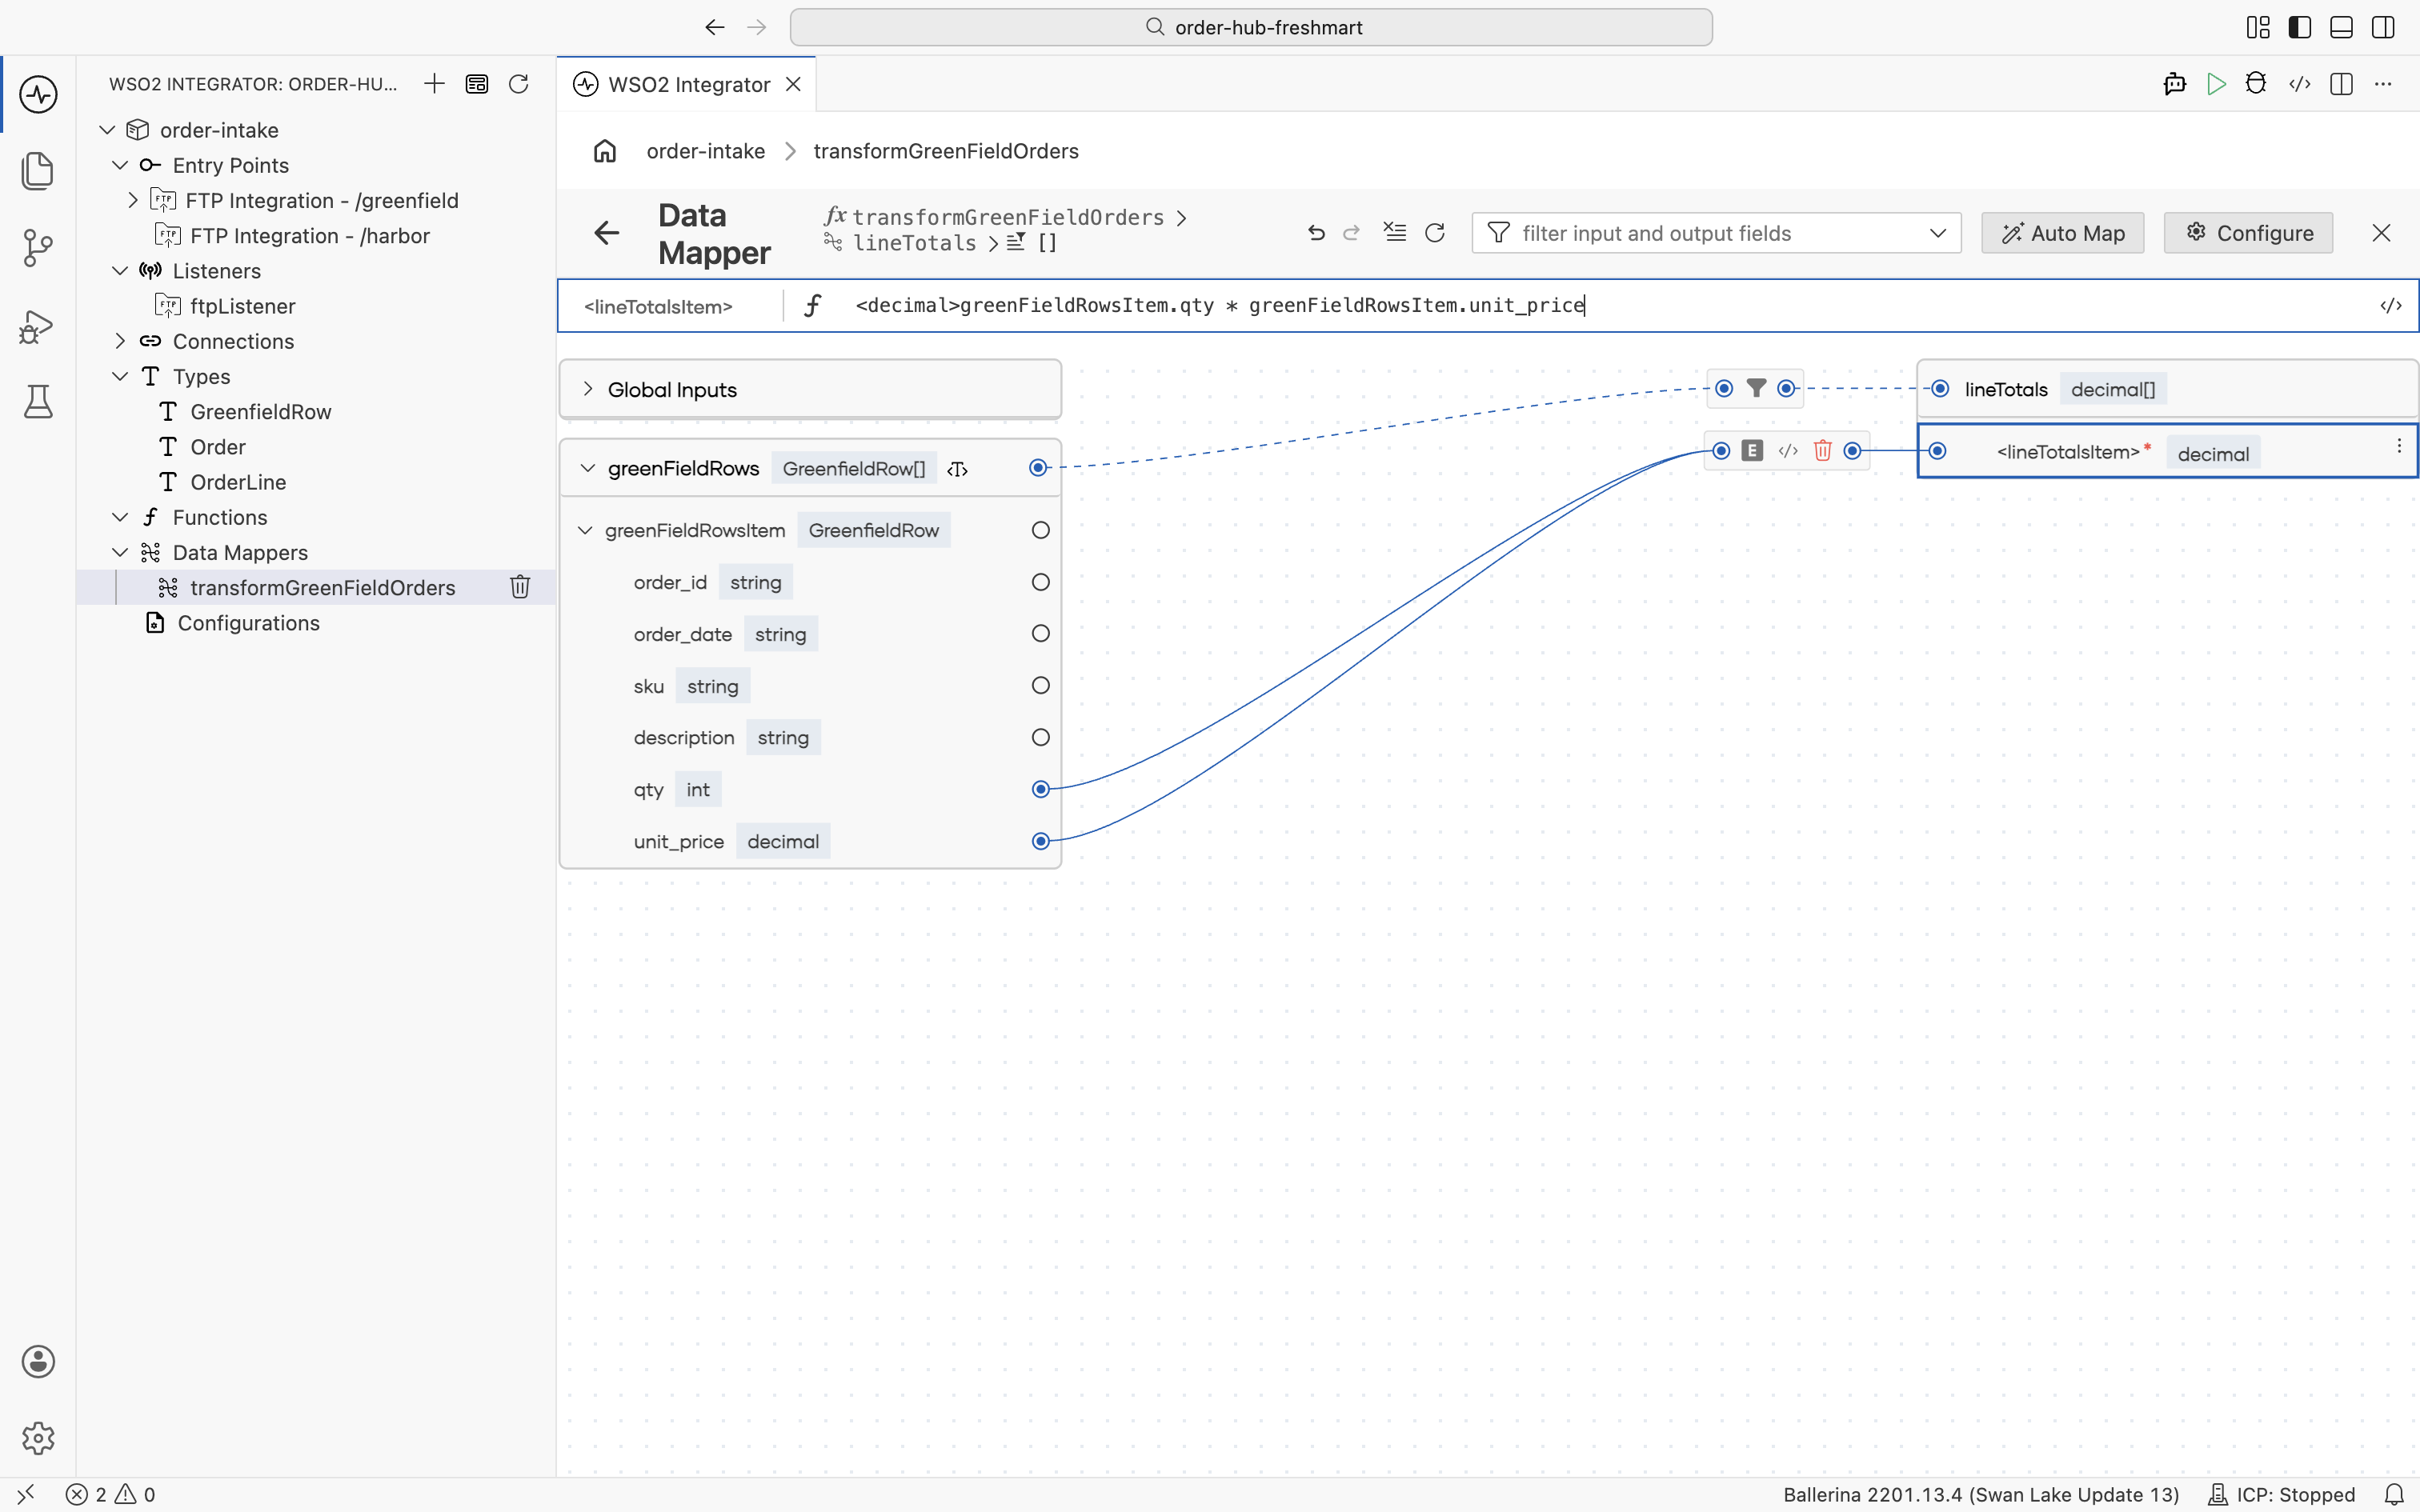
Task: Select the qty field port
Action: [1040, 790]
